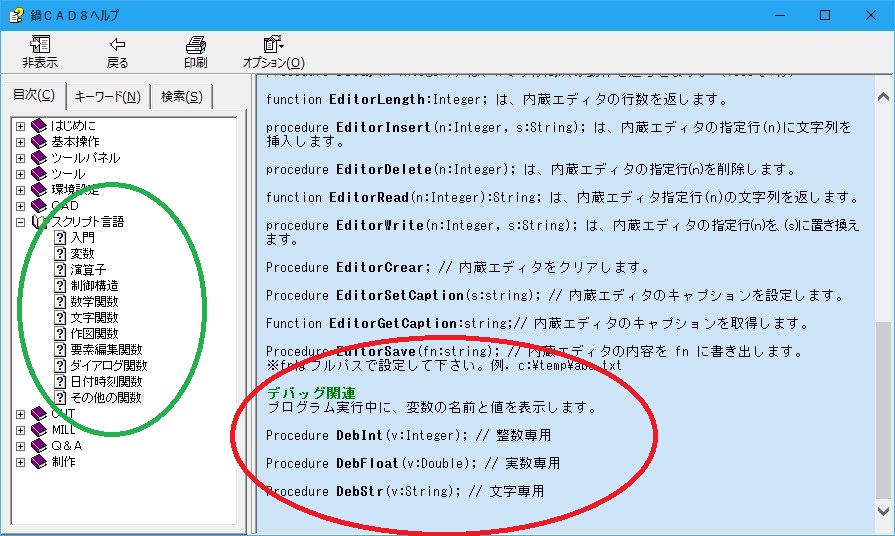The height and width of the screenshot is (536, 895).
Task: Expand the はじめに tree node
Action: pyautogui.click(x=21, y=126)
